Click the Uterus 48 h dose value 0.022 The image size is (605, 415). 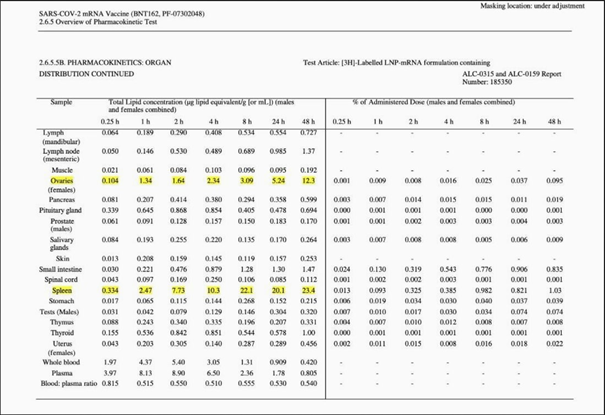554,344
